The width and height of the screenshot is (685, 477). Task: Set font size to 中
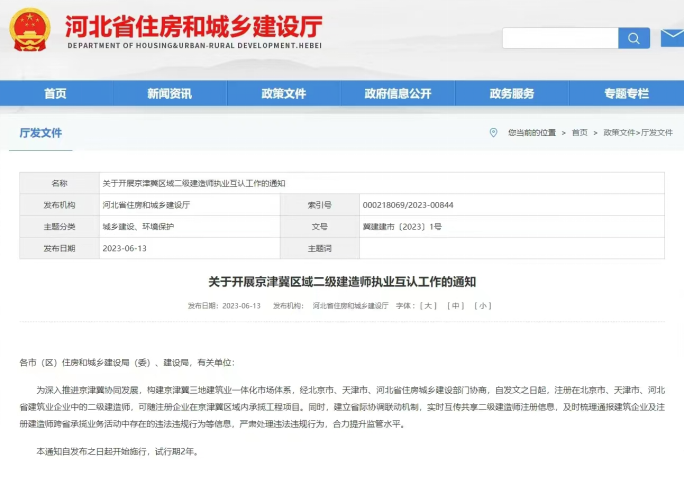[x=456, y=306]
